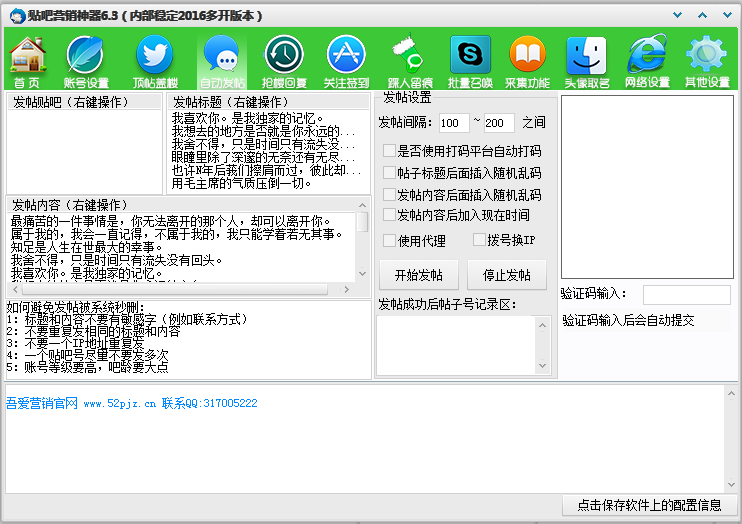The width and height of the screenshot is (742, 524).
Task: Click the 批量召唤 Skype icon
Action: tap(470, 58)
